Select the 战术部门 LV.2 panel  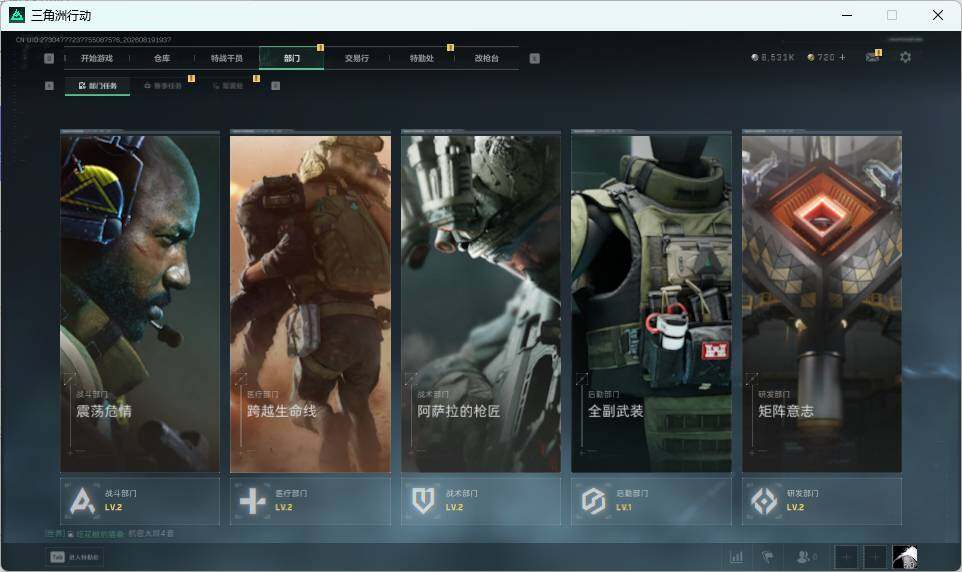tap(481, 501)
